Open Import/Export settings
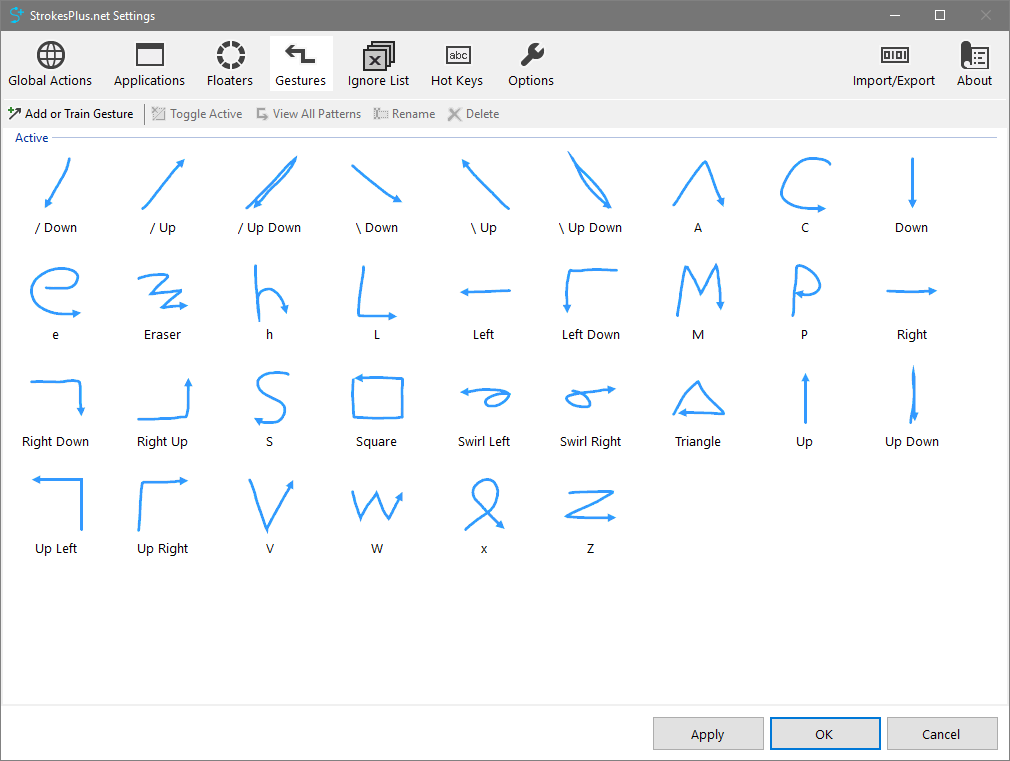This screenshot has height=761, width=1010. [x=893, y=64]
